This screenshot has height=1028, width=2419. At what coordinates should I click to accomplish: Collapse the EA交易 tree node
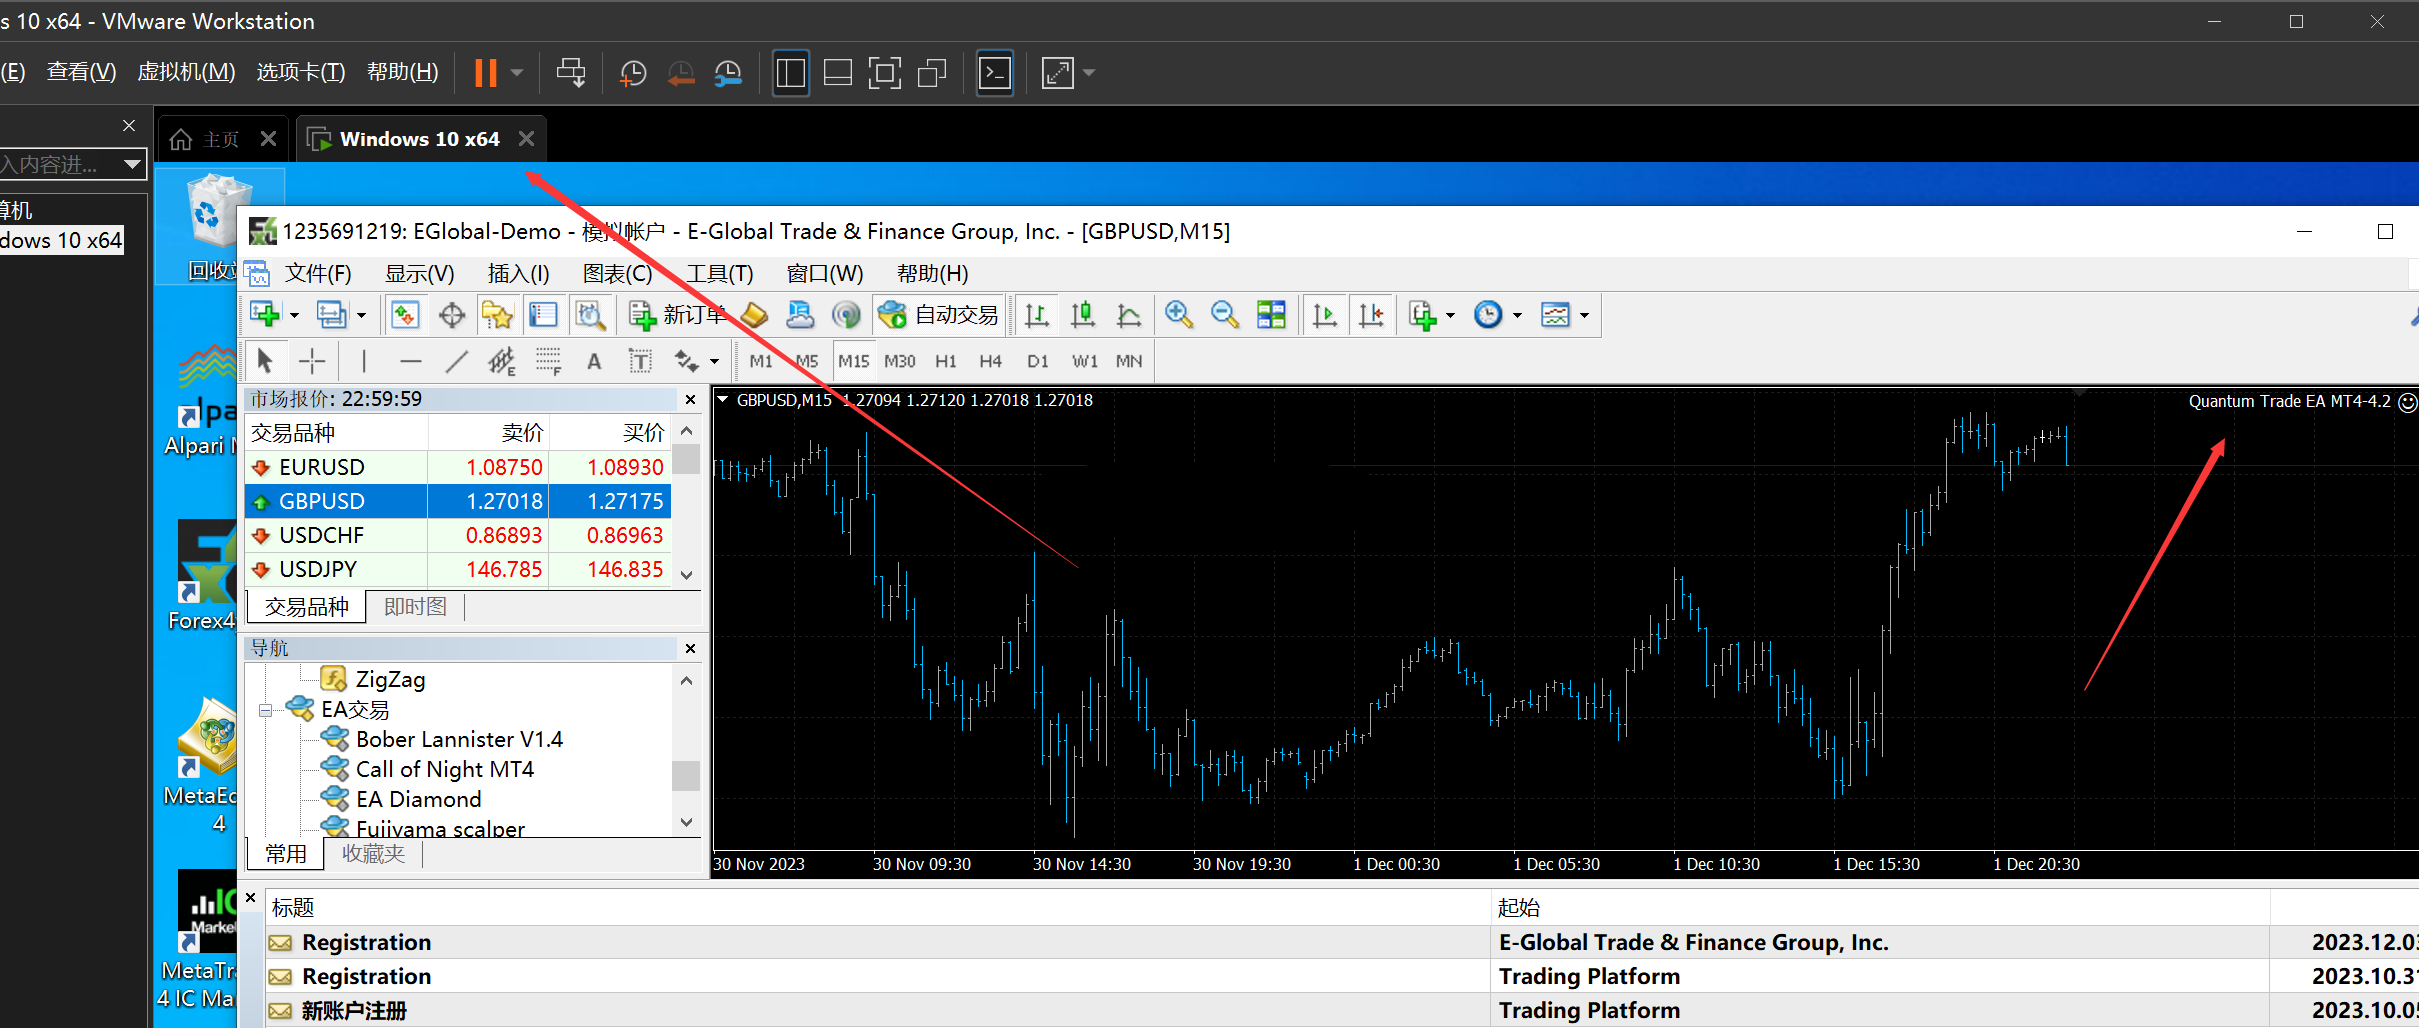pyautogui.click(x=265, y=710)
